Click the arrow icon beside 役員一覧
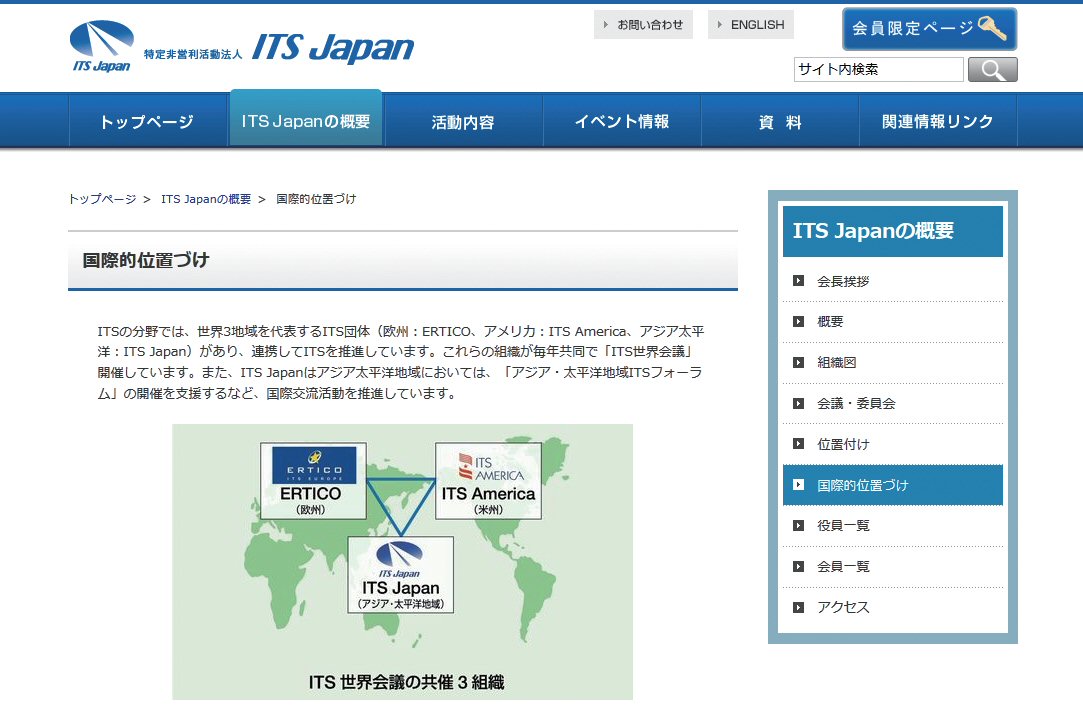Screen dimensions: 1083x727 [x=798, y=525]
